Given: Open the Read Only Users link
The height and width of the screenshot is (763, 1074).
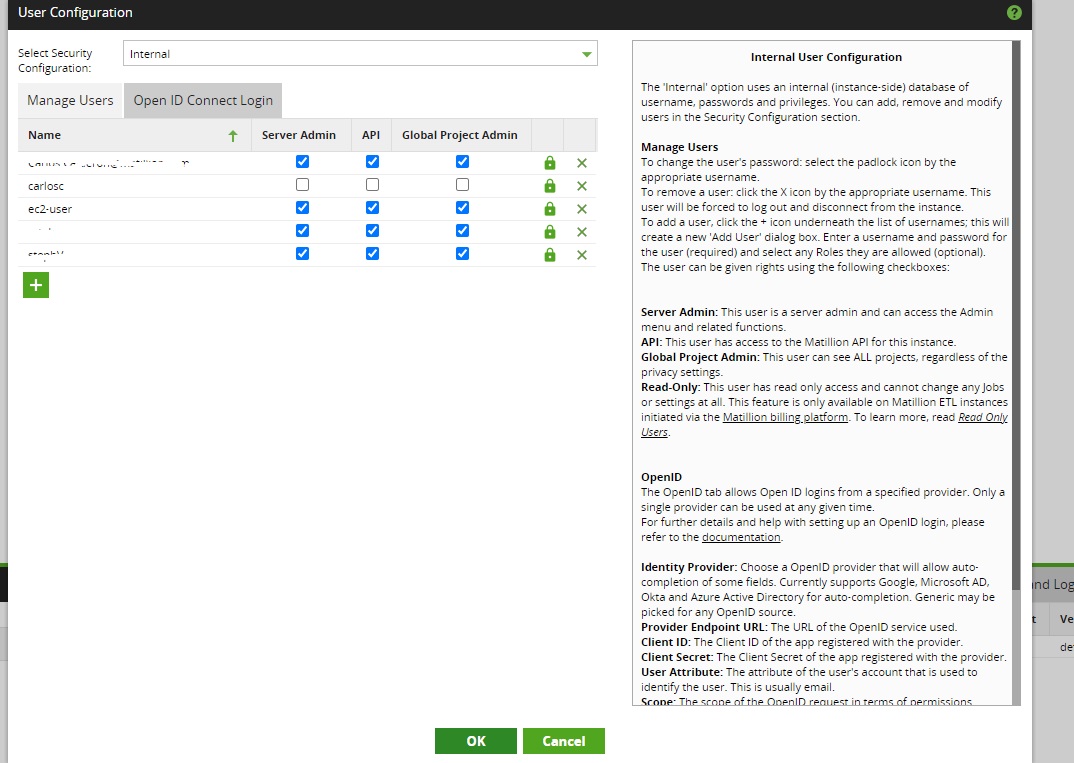Looking at the screenshot, I should [x=825, y=425].
